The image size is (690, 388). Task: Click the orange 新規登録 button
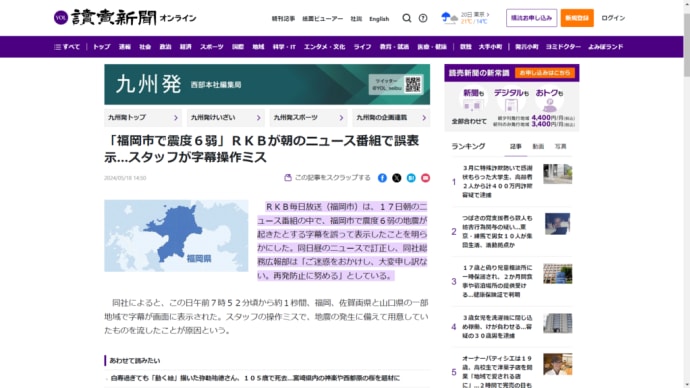(x=577, y=18)
